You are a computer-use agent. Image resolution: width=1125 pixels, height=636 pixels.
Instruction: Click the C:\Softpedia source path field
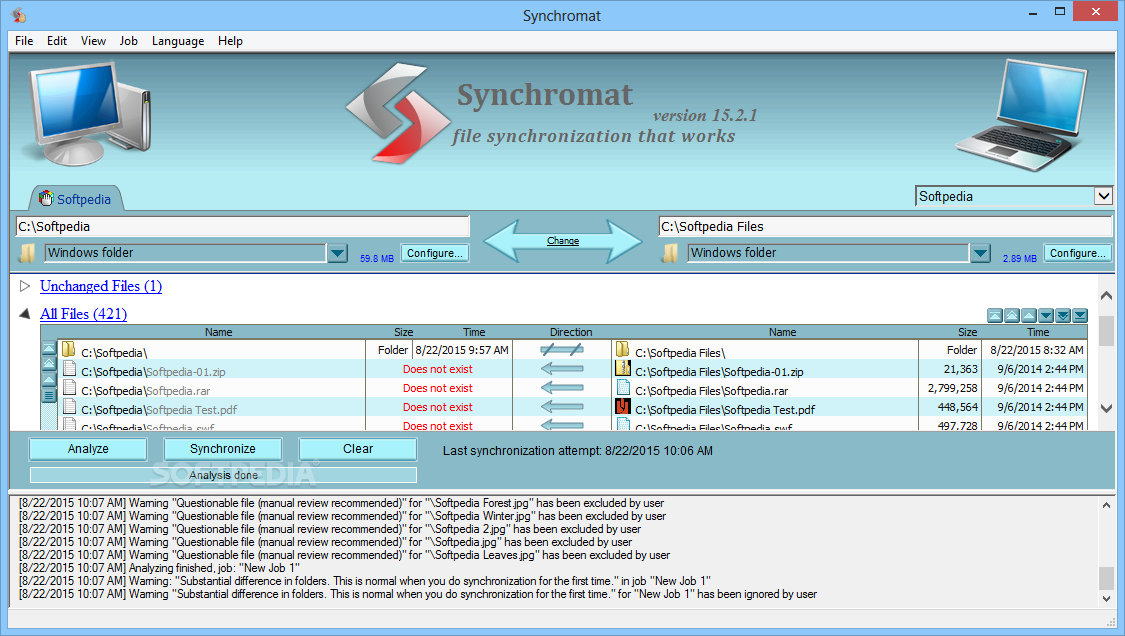[x=243, y=226]
